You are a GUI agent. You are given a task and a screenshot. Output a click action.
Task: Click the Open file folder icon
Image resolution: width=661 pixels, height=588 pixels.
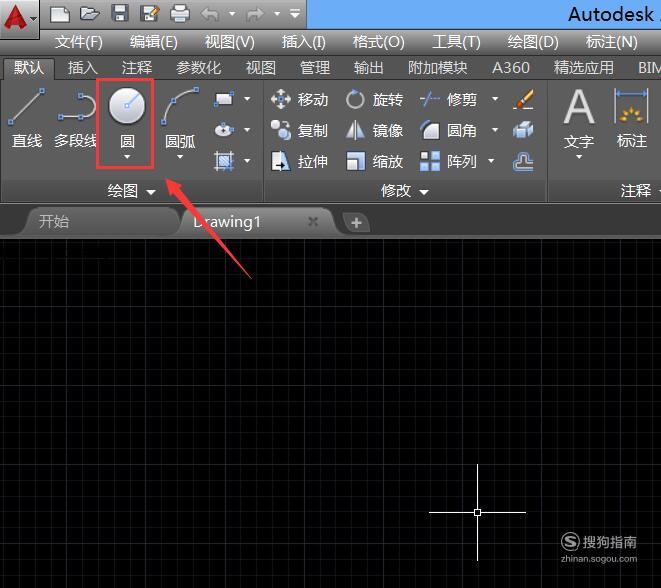pos(90,14)
